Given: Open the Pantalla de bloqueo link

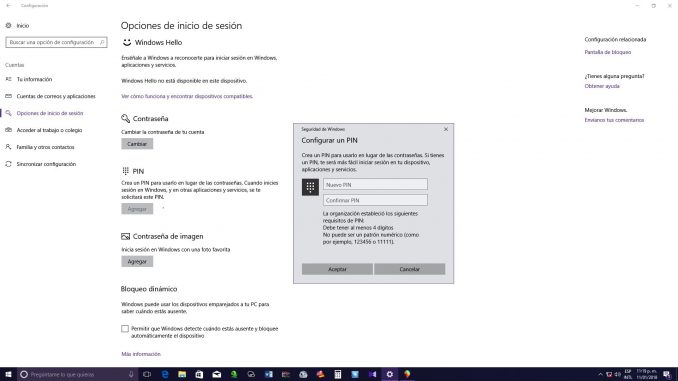Looking at the screenshot, I should click(x=608, y=52).
